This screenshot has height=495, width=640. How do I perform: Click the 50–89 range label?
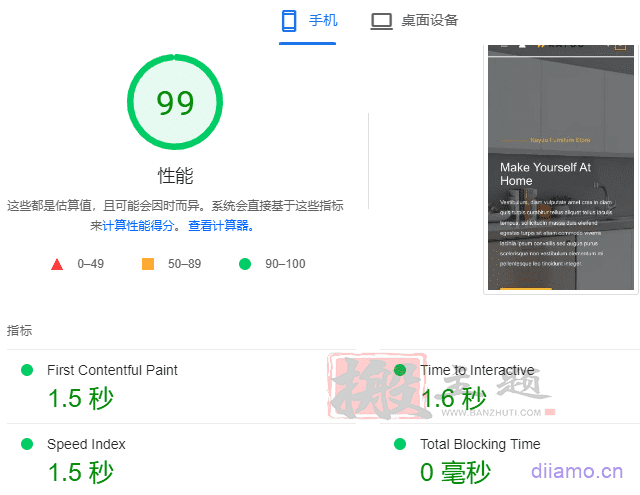[x=184, y=264]
